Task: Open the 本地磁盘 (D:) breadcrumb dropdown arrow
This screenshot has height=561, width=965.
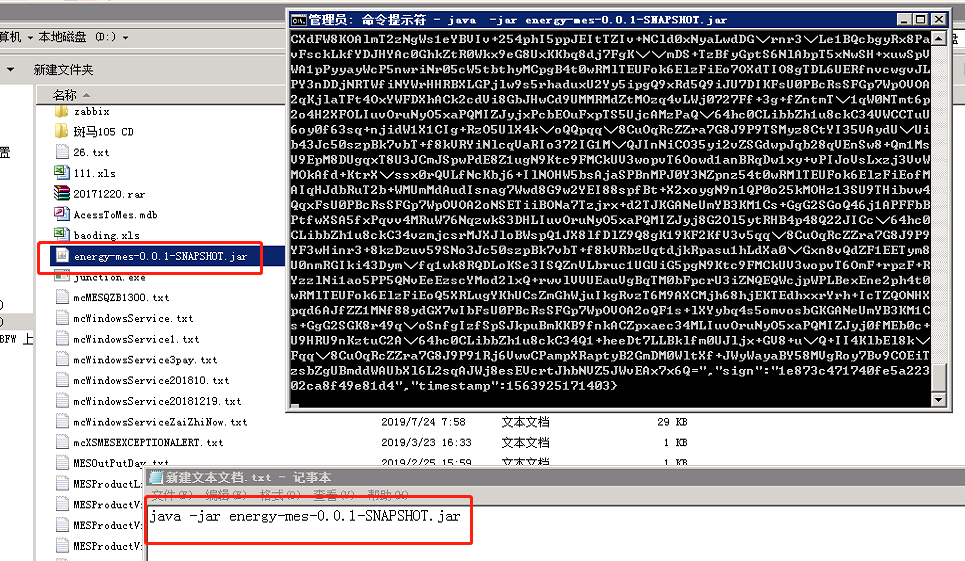Action: pyautogui.click(x=126, y=38)
